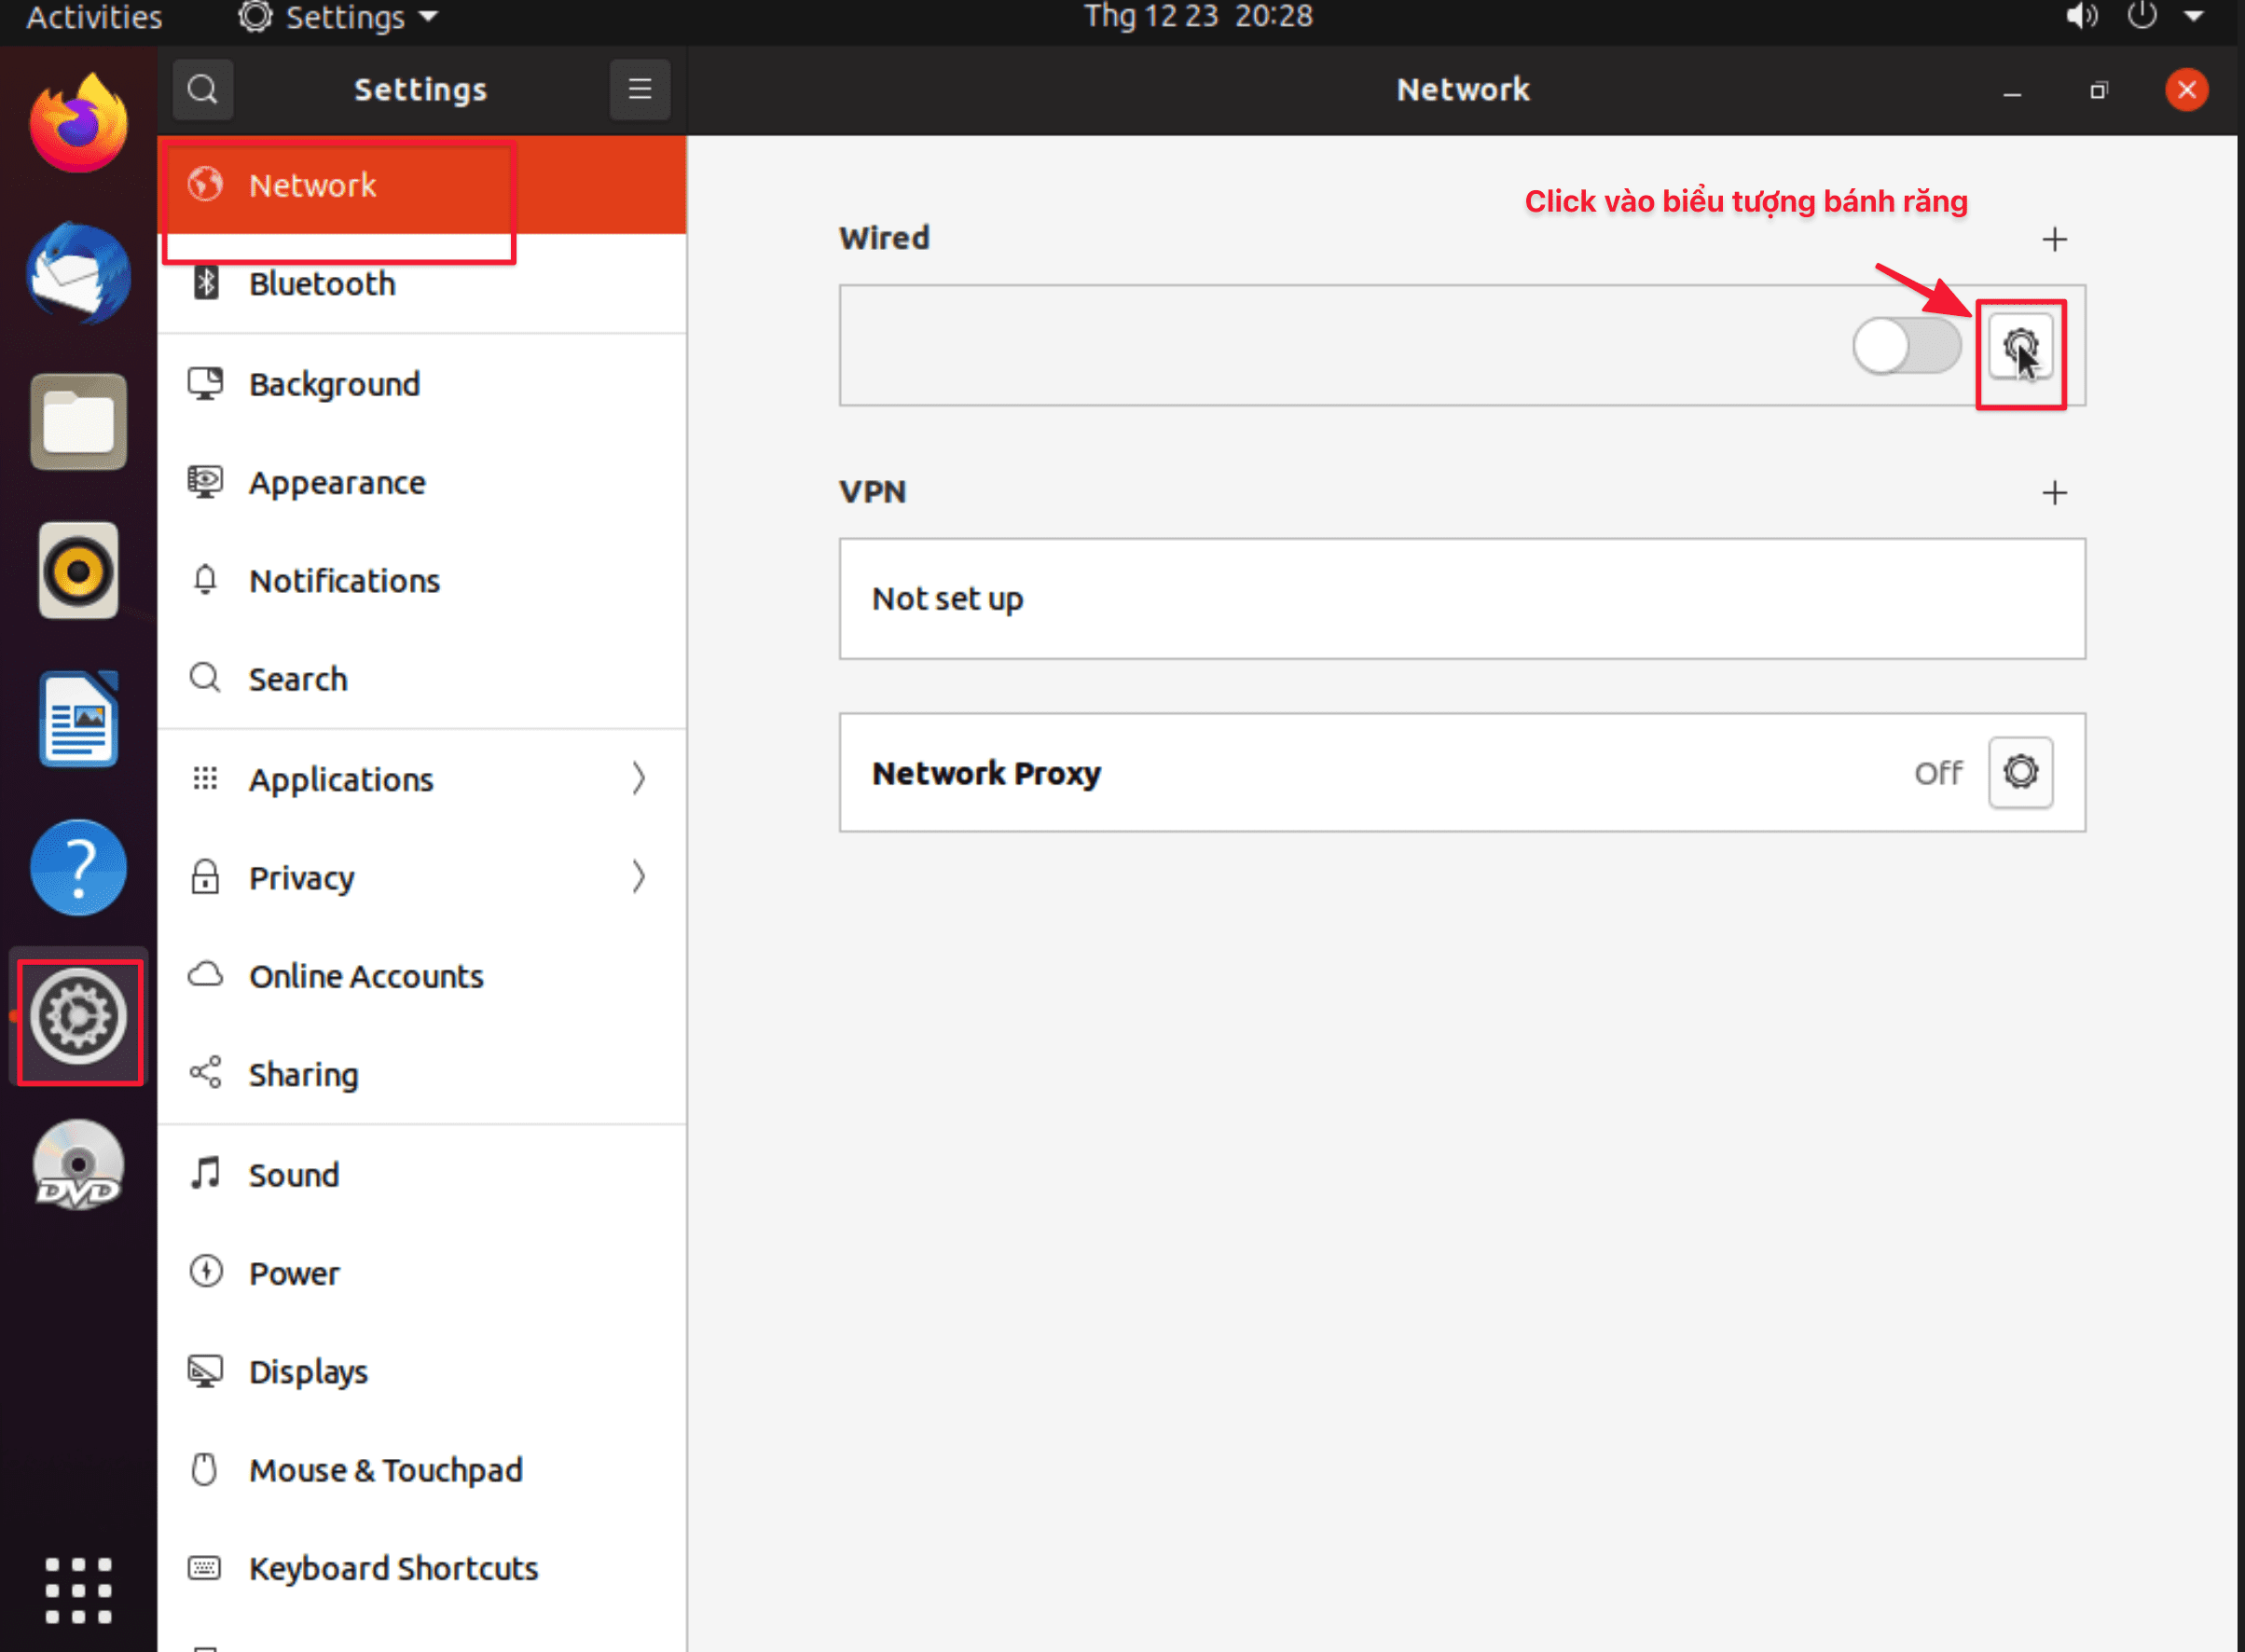Launch Firefox from the dock
2245x1652 pixels.
coord(78,122)
